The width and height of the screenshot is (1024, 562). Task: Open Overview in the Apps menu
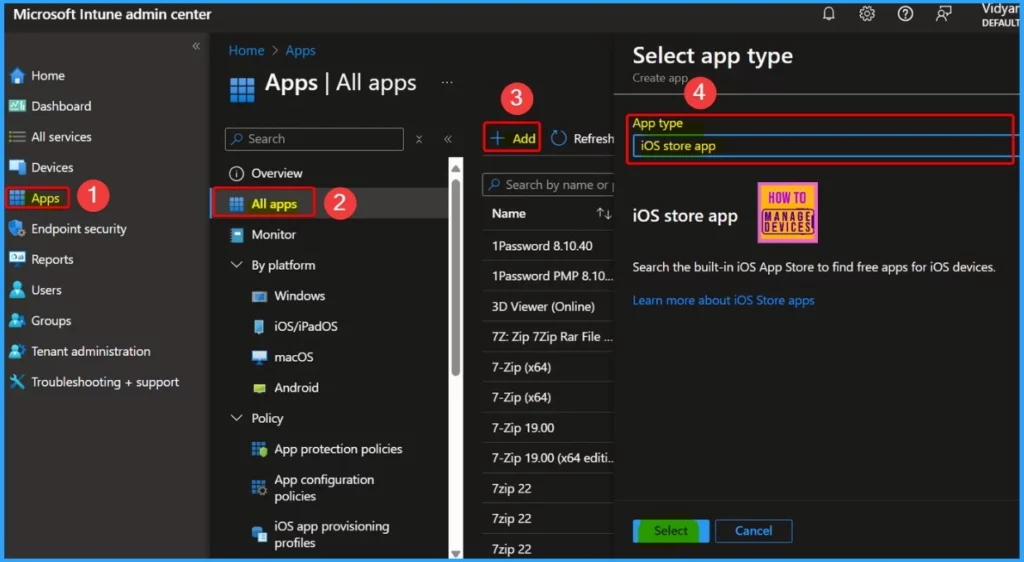pos(277,174)
